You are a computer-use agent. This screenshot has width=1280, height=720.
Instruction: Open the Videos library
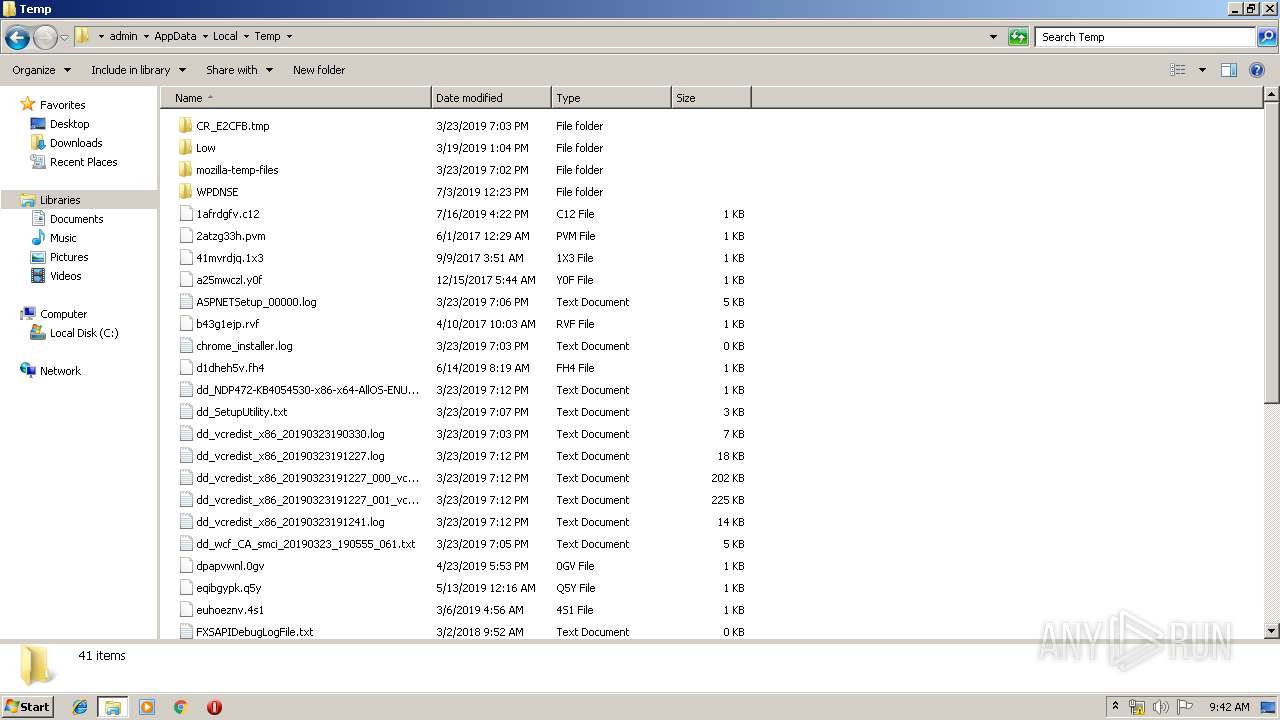pyautogui.click(x=65, y=276)
